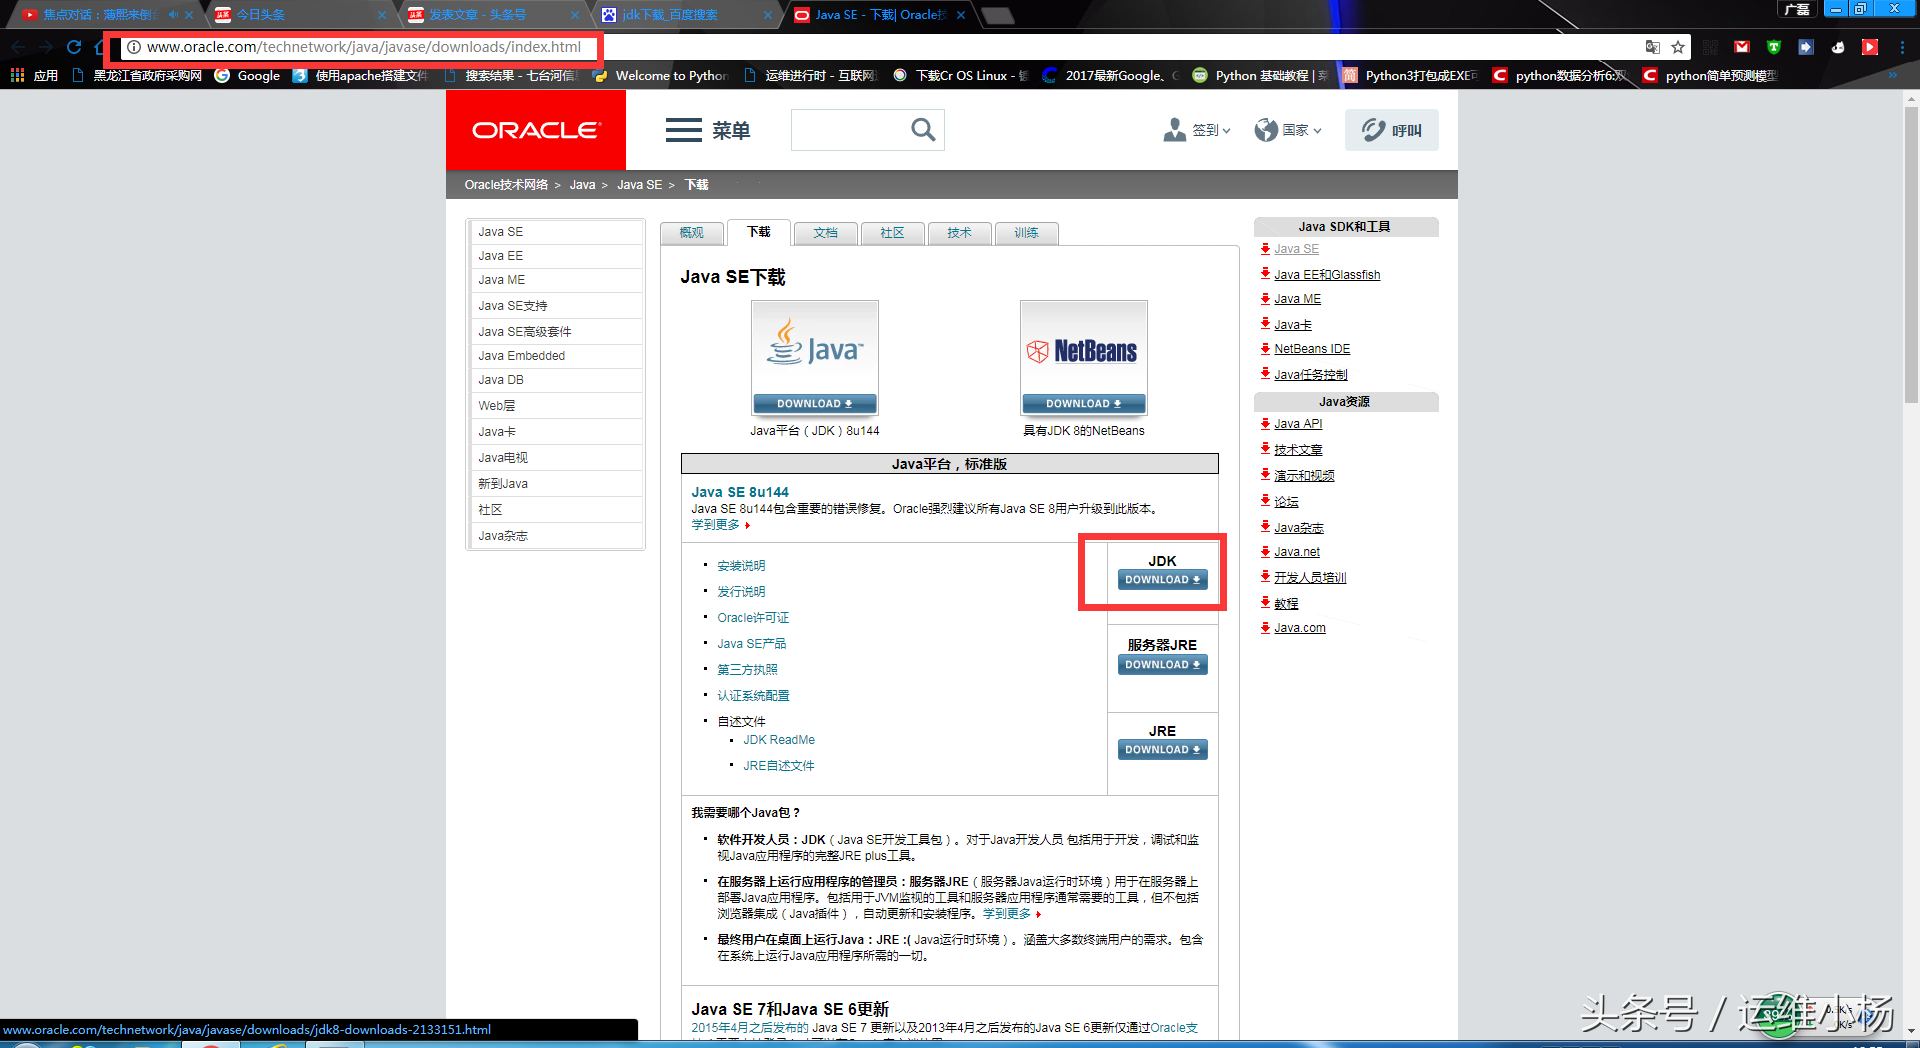Screen dimensions: 1920x1048
Task: Open the 发行说明 link
Action: 741,592
